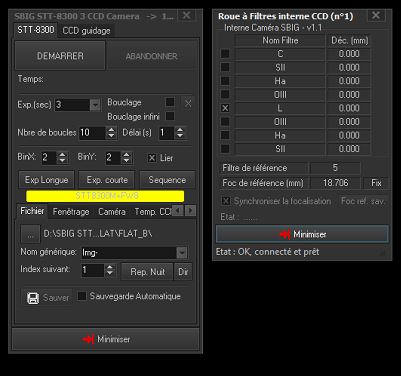
Task: Increase BinX value with stepper
Action: tap(62, 155)
